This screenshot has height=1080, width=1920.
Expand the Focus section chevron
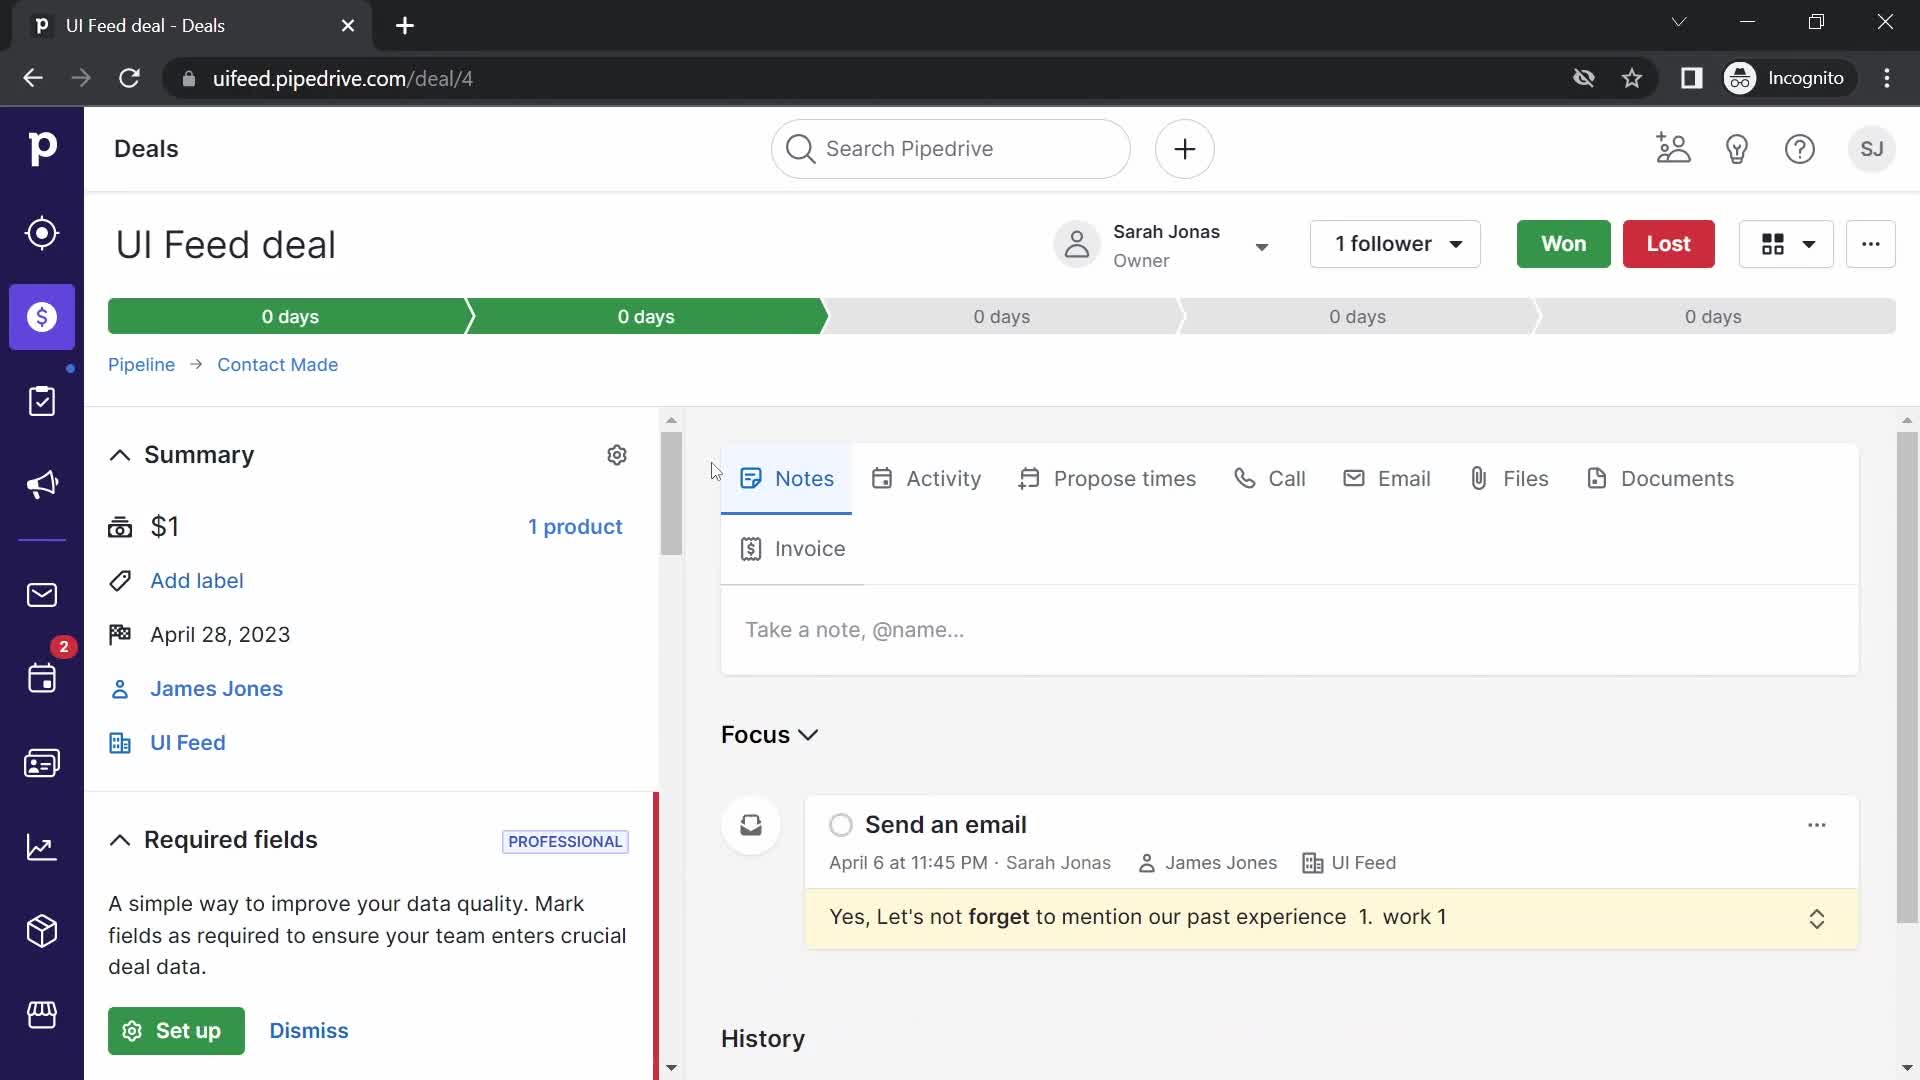pyautogui.click(x=810, y=736)
